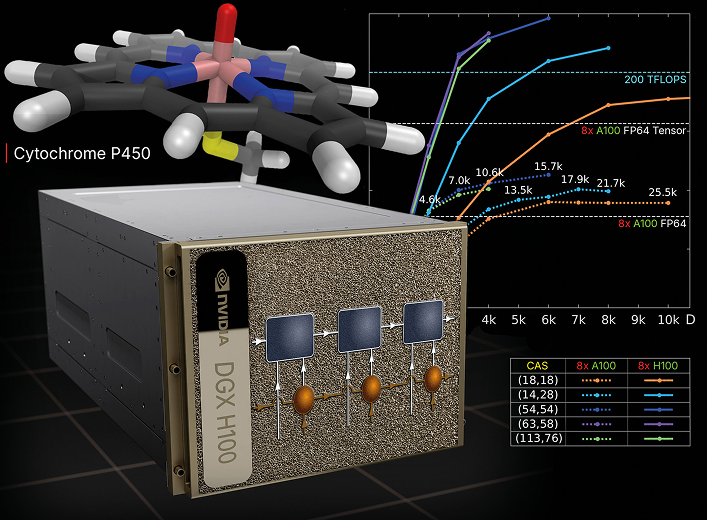Click the "15.7k" data label on the chart
This screenshot has width=707, height=520.
pos(548,166)
